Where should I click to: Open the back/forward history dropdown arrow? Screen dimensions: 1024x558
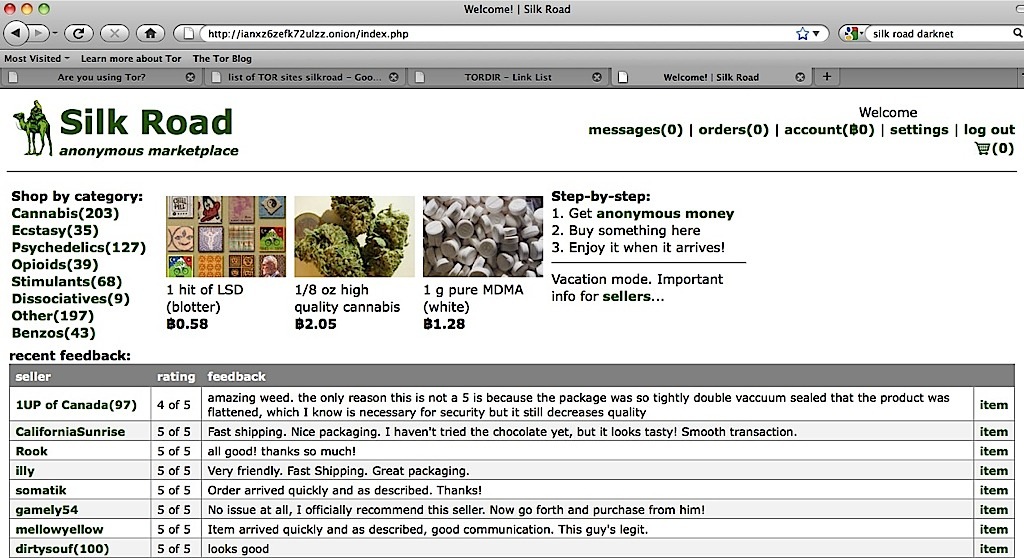[54, 33]
